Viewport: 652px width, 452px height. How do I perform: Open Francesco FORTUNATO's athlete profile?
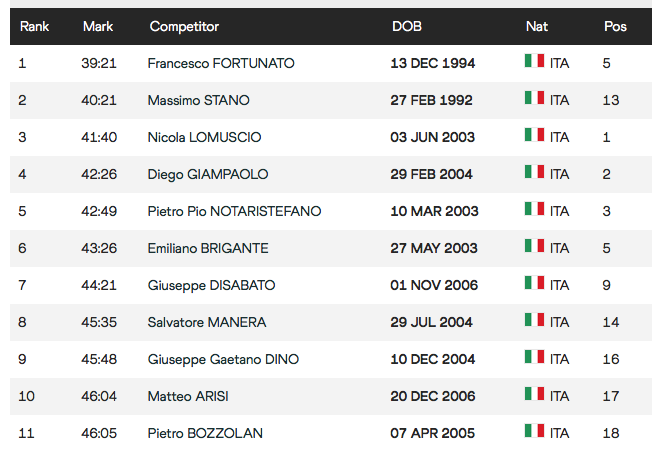point(221,63)
